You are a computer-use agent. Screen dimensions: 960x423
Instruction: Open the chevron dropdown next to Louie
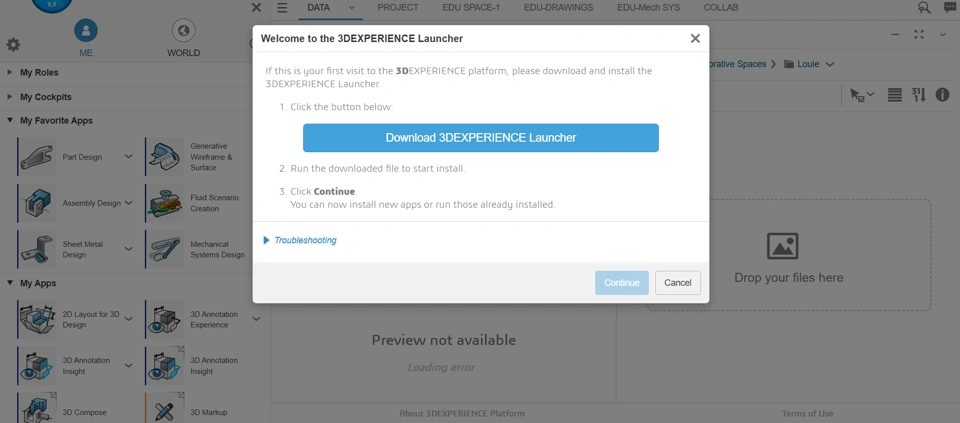(830, 64)
